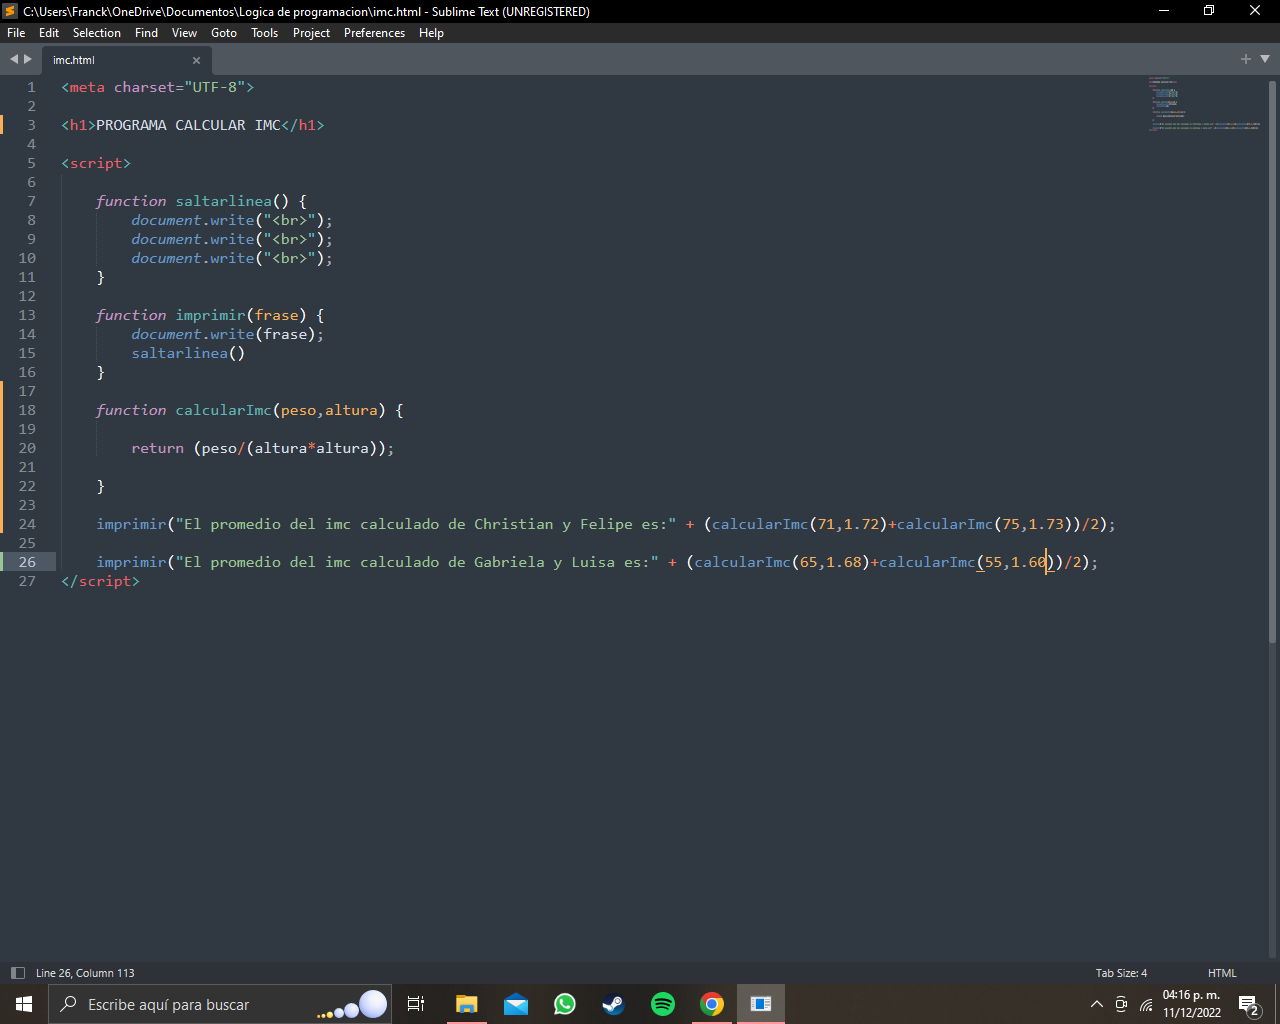This screenshot has width=1280, height=1024.
Task: Click the closing script tag
Action: point(100,581)
